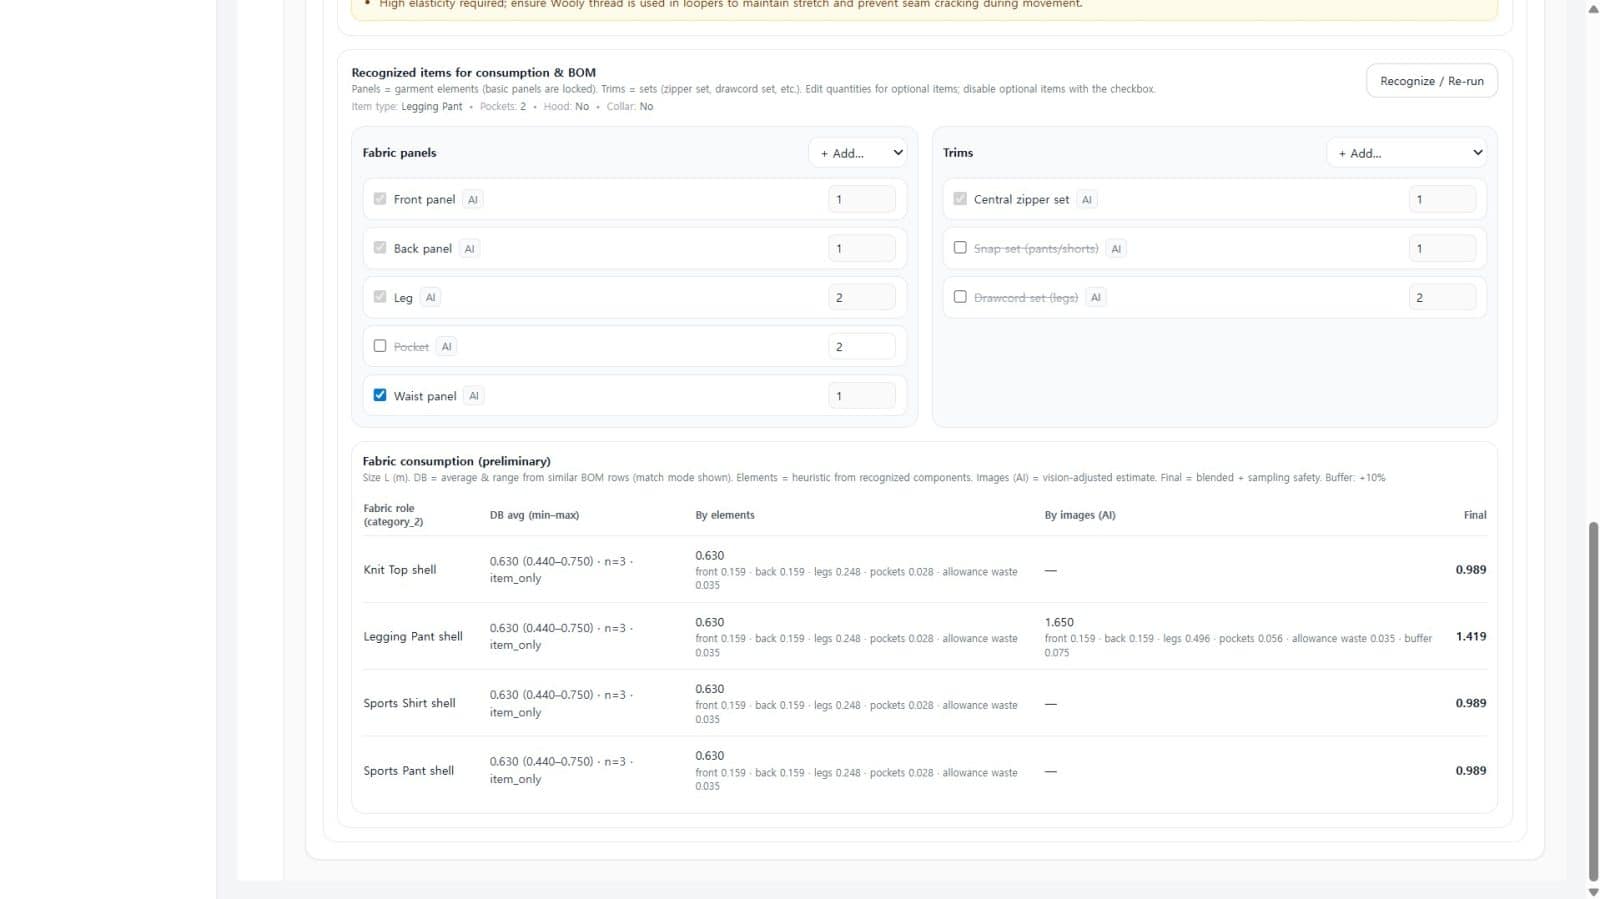Viewport: 1600px width, 899px height.
Task: Click the Recognize / Re-run button
Action: pos(1431,81)
